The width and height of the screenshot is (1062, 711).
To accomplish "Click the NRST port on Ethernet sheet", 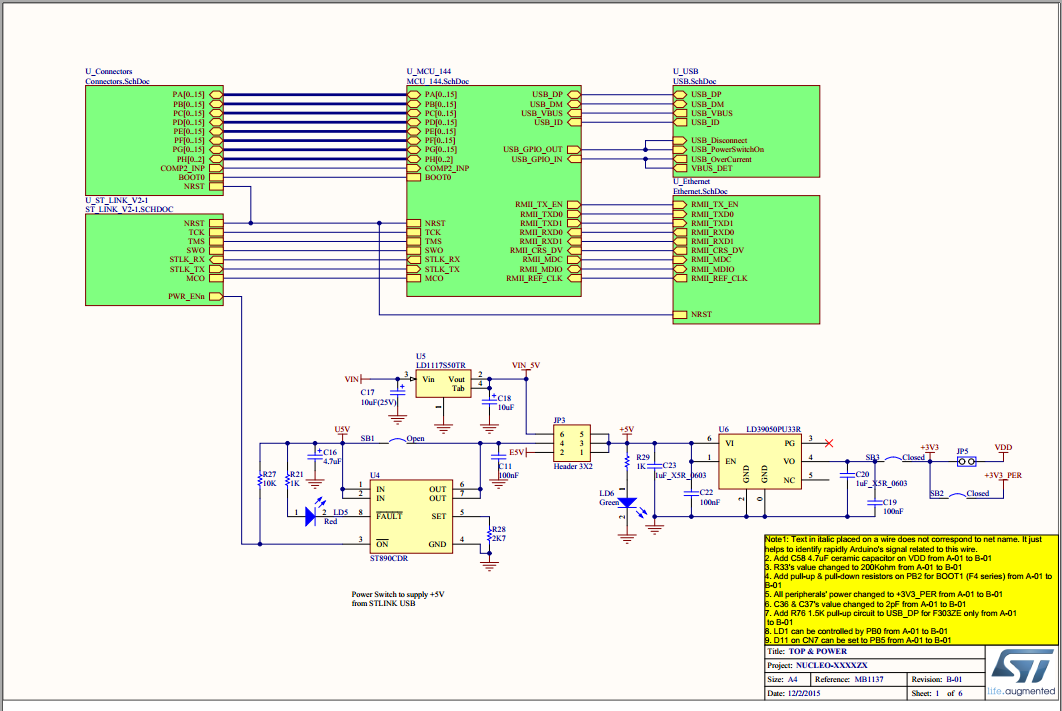I will point(680,314).
